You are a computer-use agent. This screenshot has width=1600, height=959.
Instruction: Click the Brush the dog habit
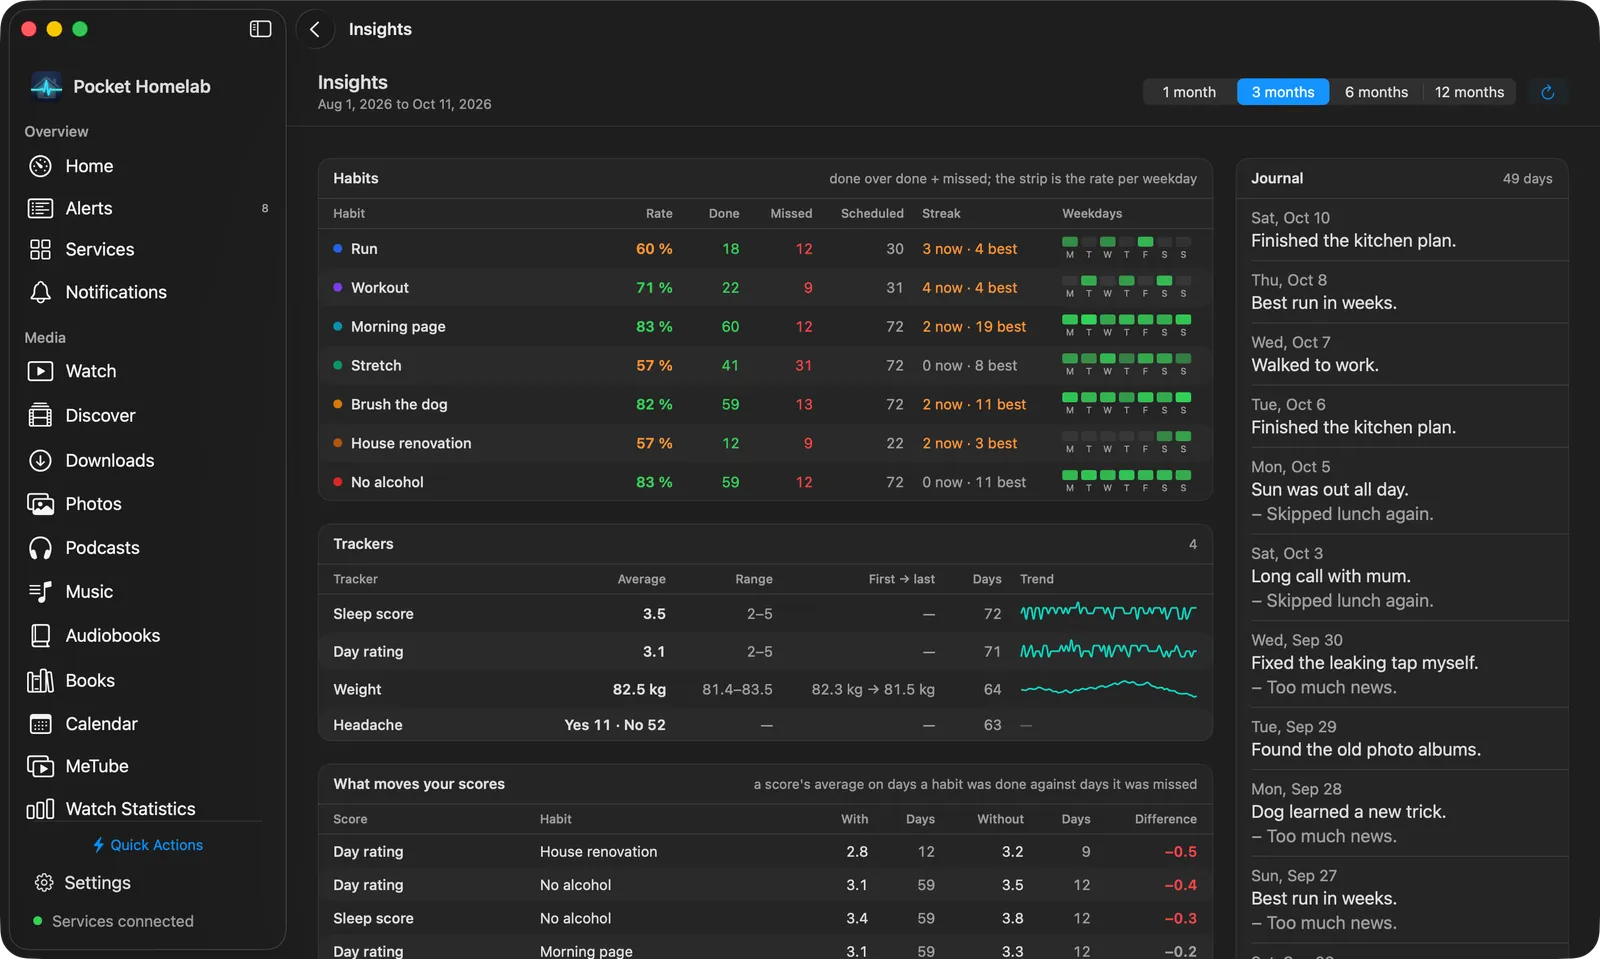click(x=399, y=405)
